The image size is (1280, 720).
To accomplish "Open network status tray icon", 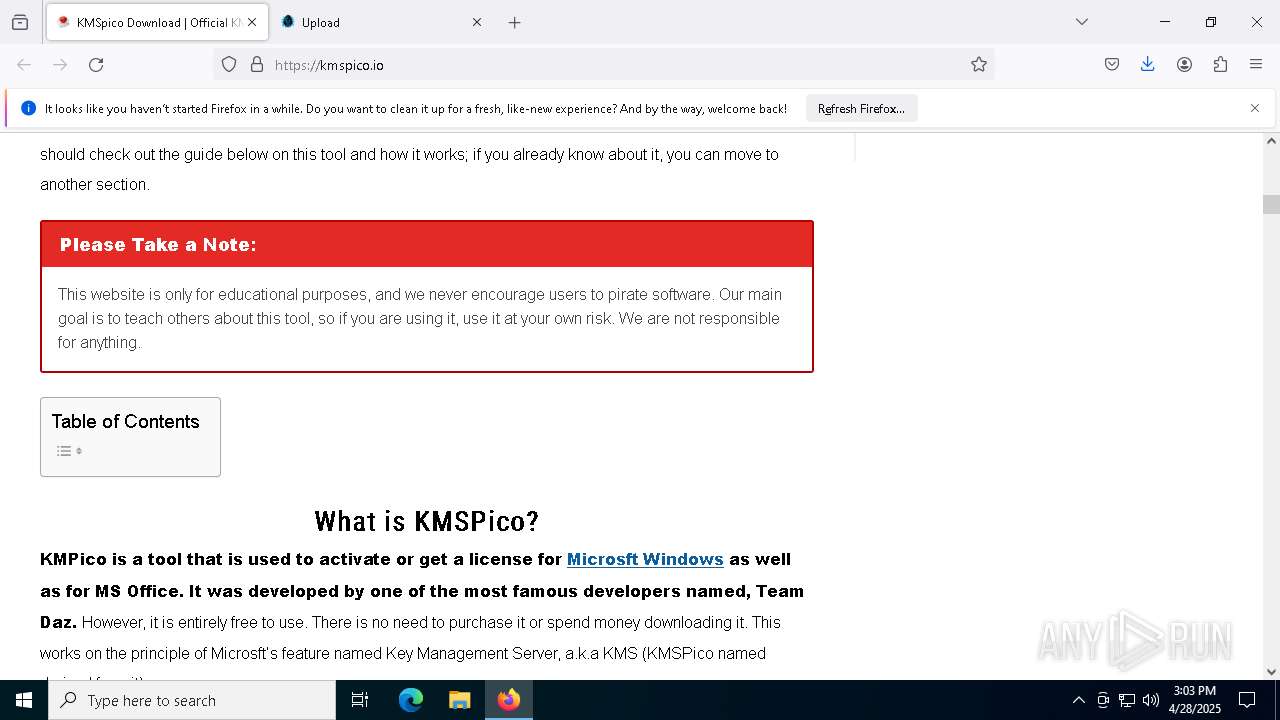I will (x=1127, y=700).
